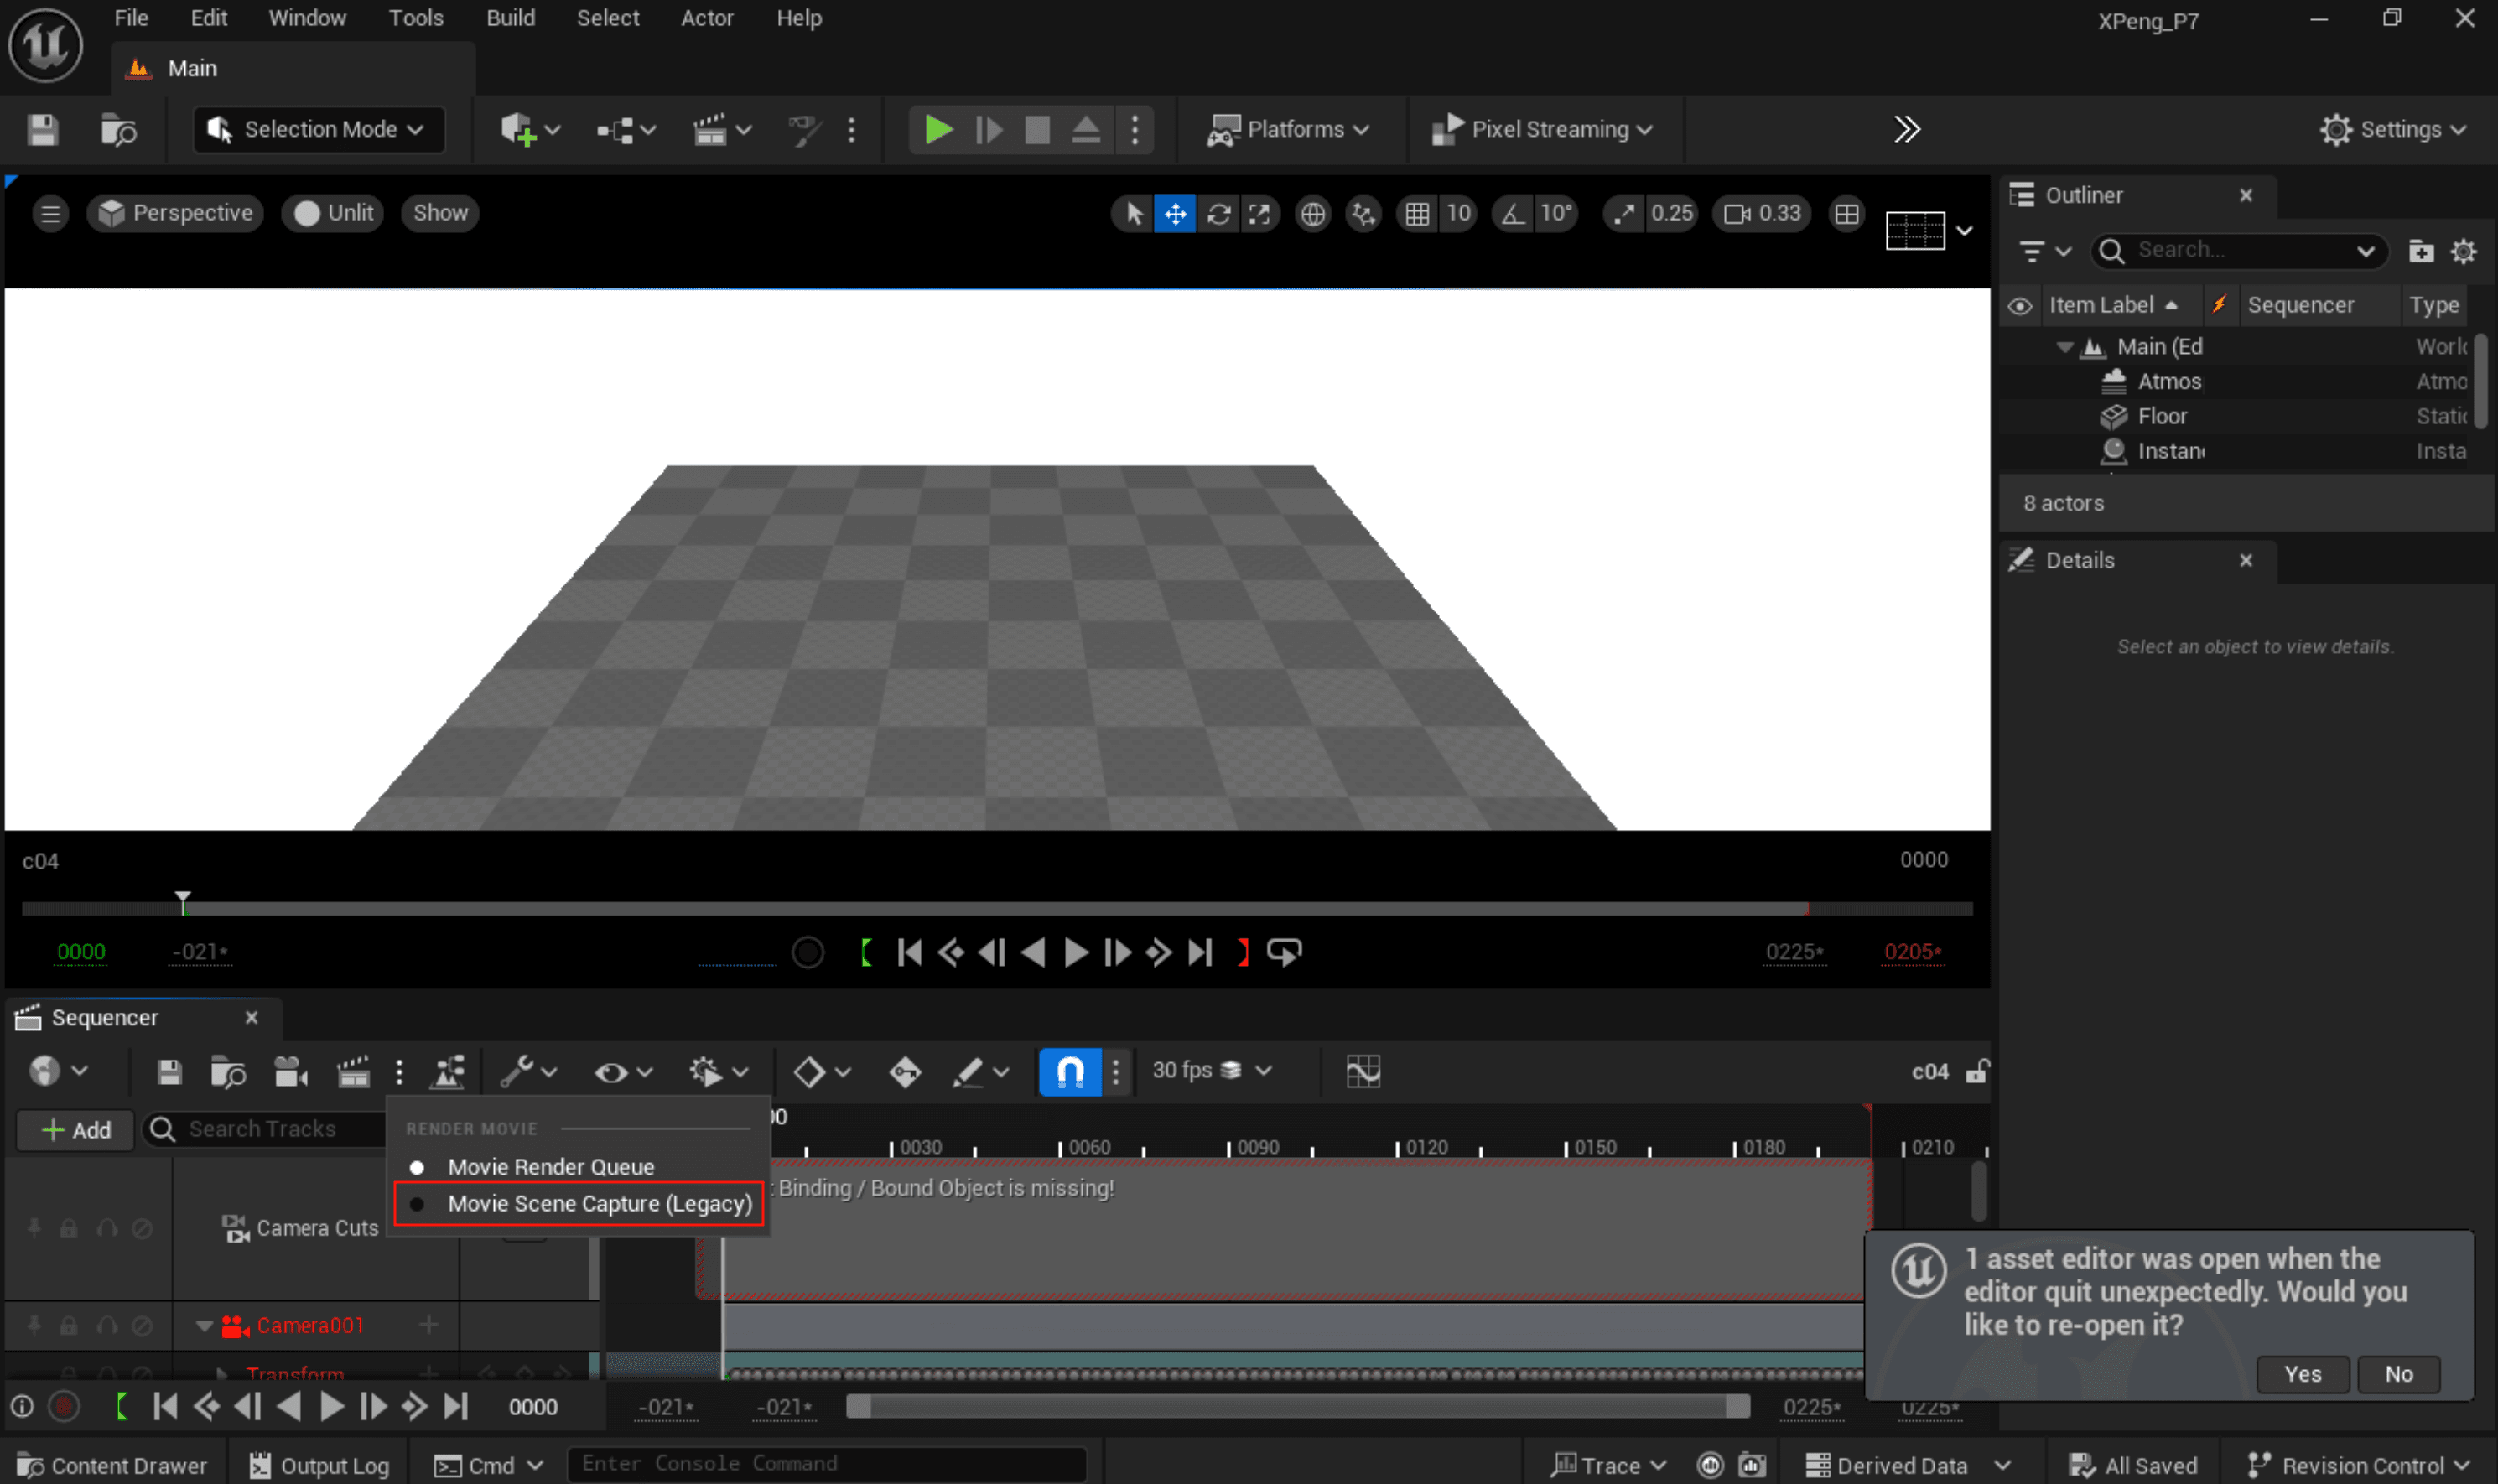Toggle loop playback in viewport transport
Viewport: 2498px width, 1484px height.
pyautogui.click(x=1284, y=953)
